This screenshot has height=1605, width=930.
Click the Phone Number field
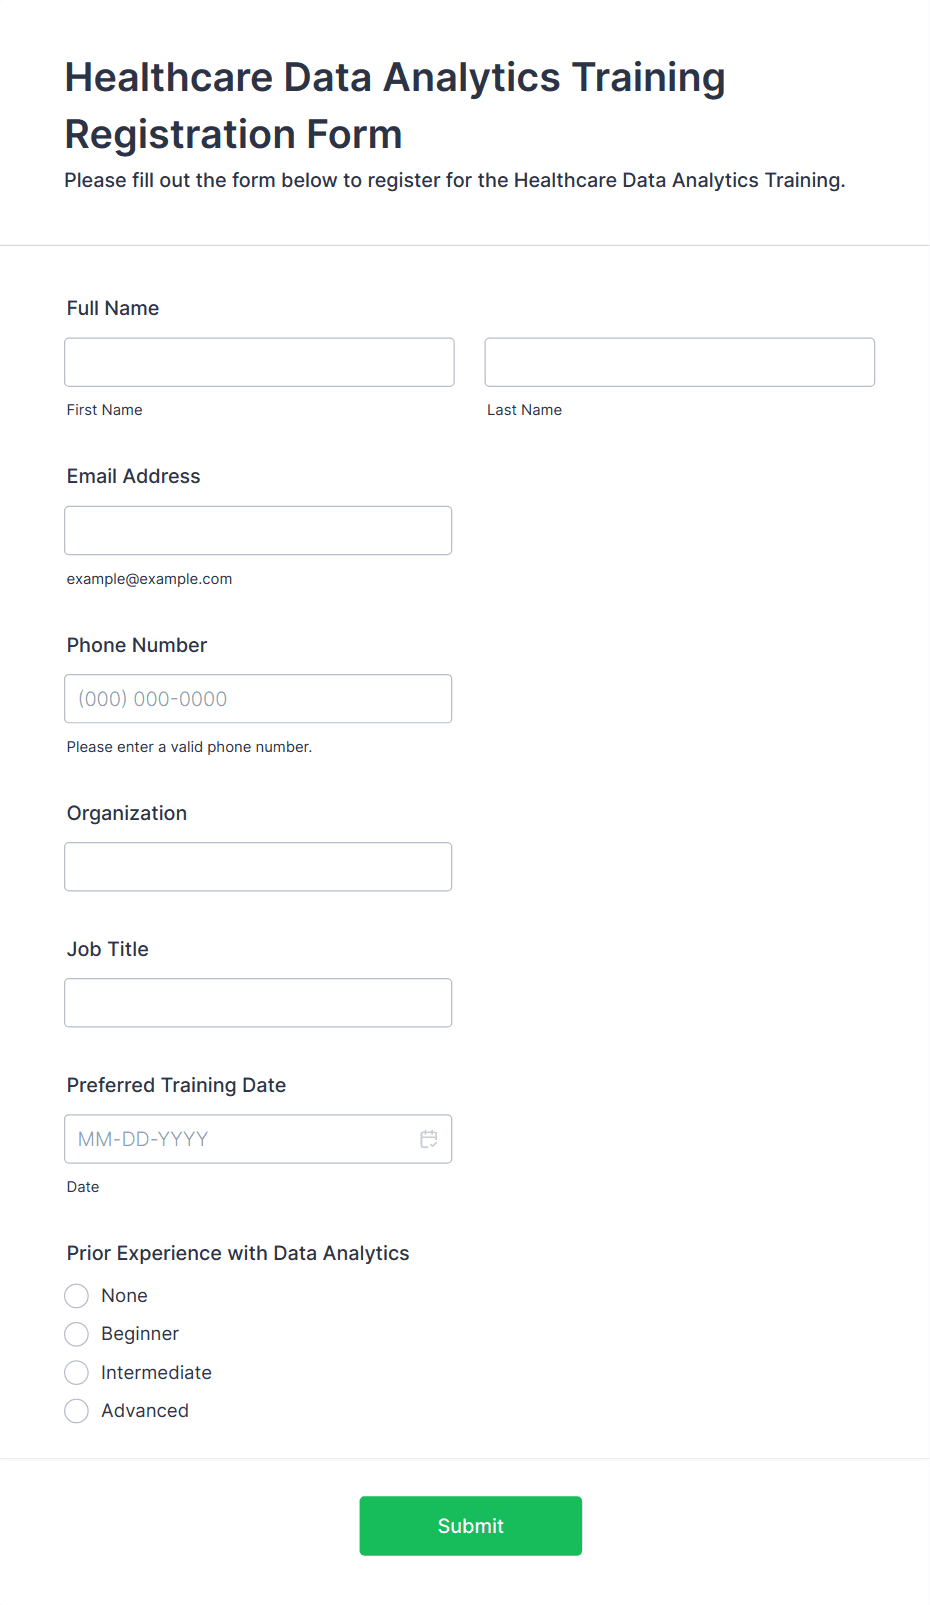pos(258,699)
